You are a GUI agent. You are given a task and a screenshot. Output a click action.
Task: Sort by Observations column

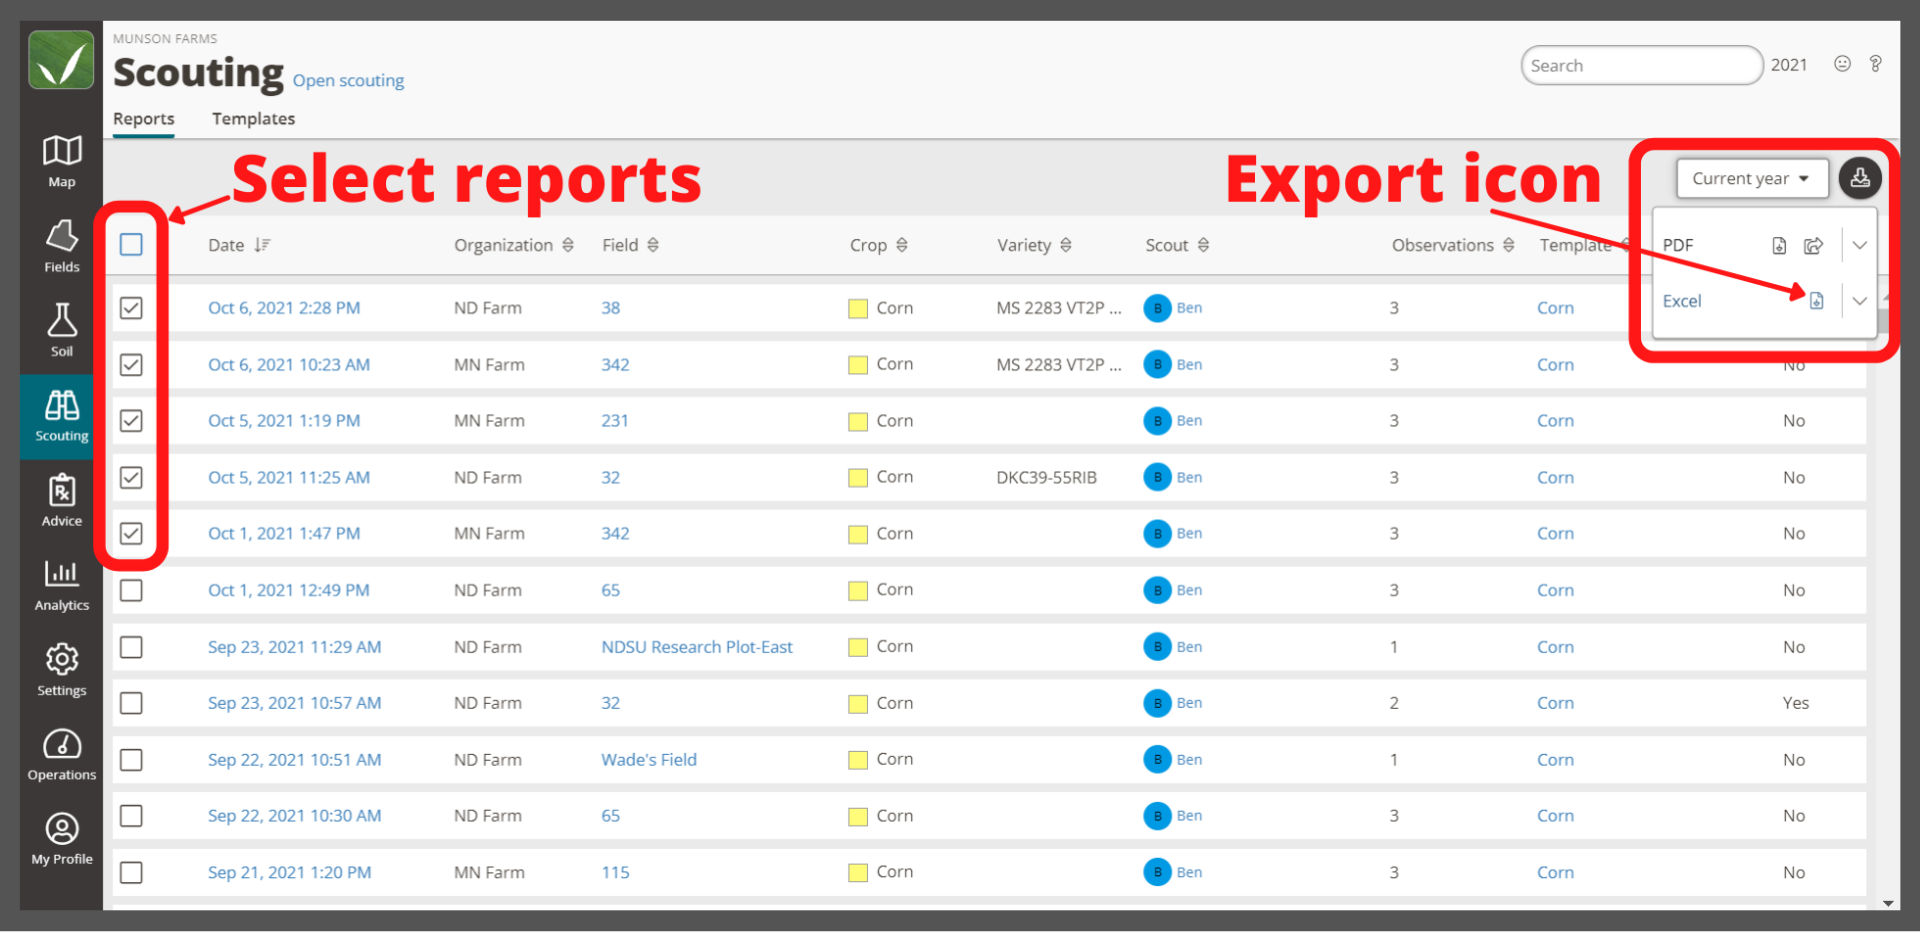click(1508, 245)
